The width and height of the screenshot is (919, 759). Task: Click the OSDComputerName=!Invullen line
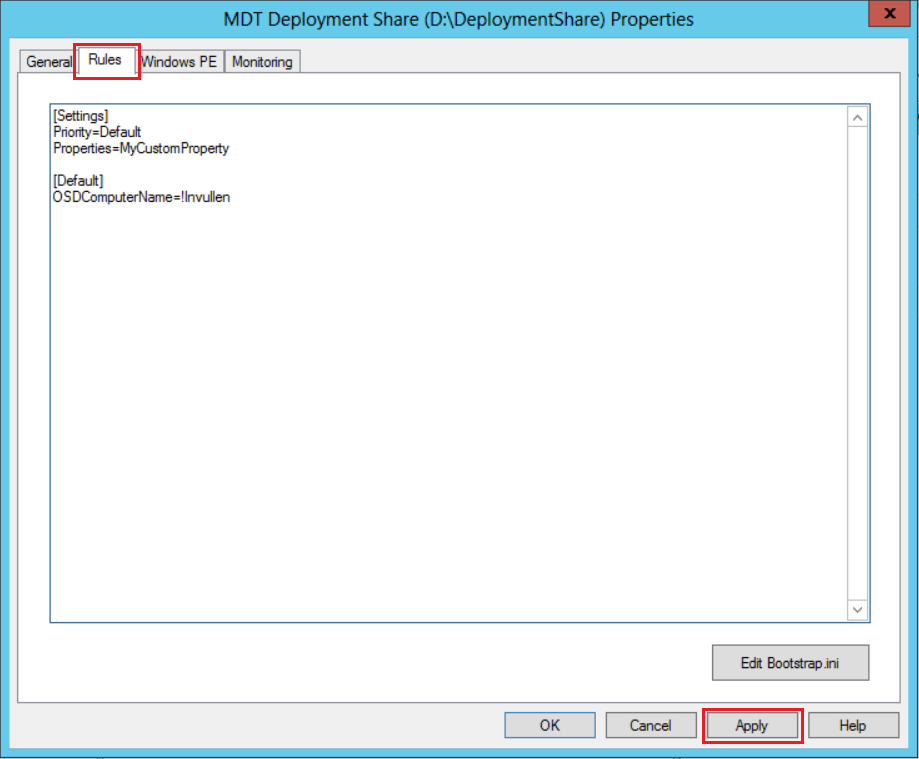pyautogui.click(x=141, y=197)
